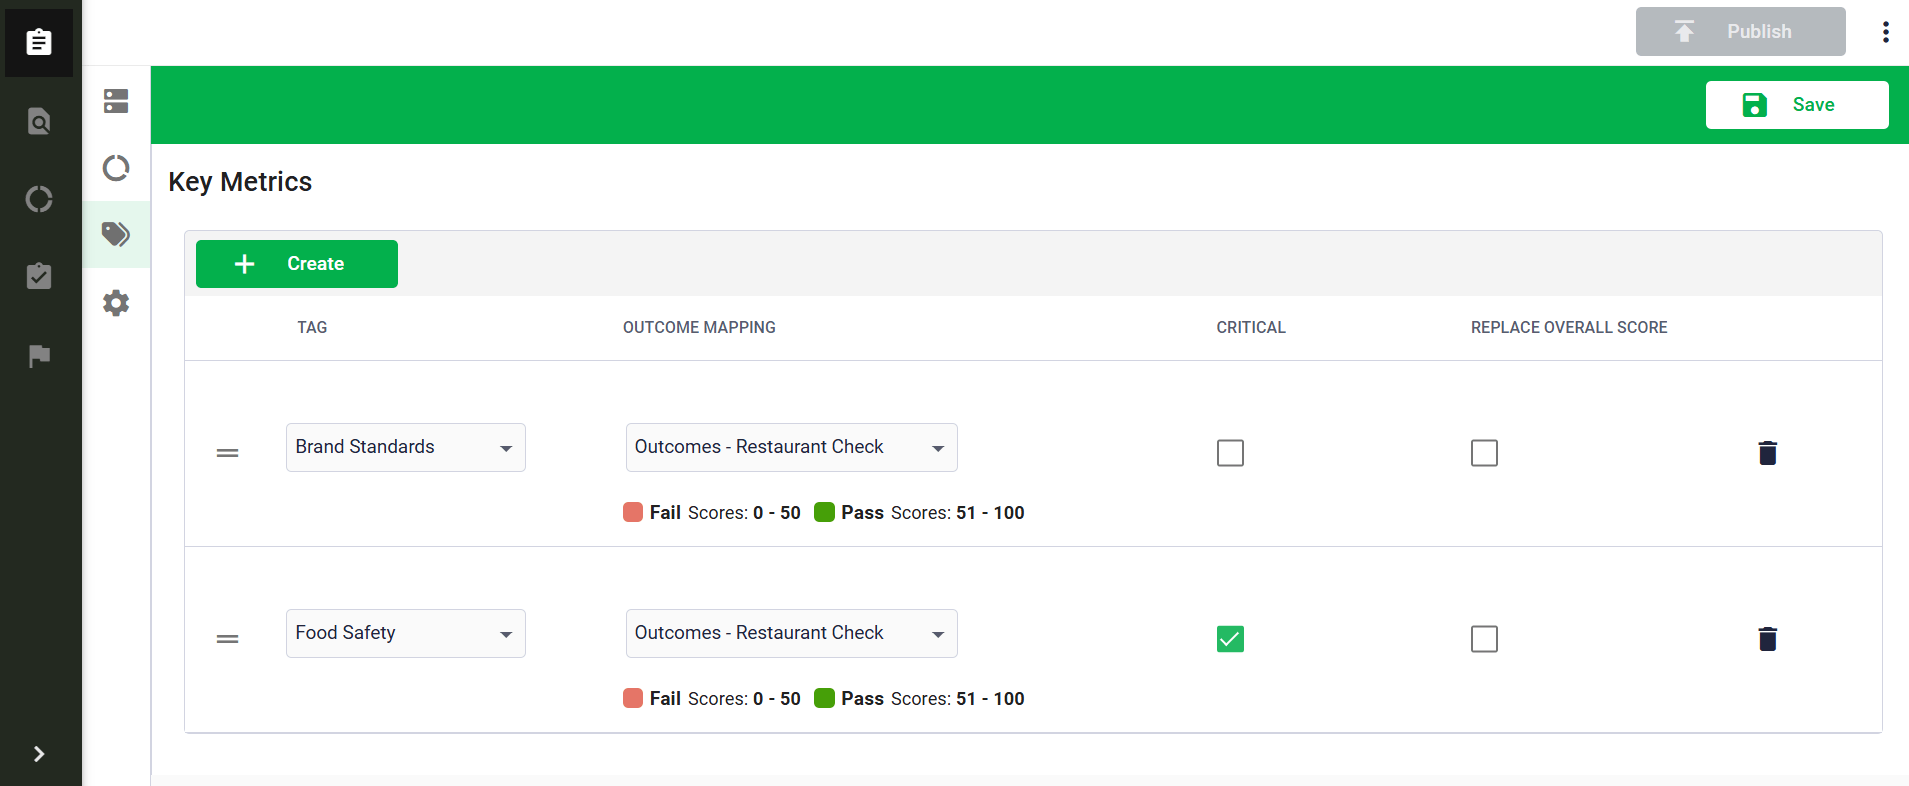
Task: Open the Food Safety tag dropdown
Action: (x=405, y=634)
